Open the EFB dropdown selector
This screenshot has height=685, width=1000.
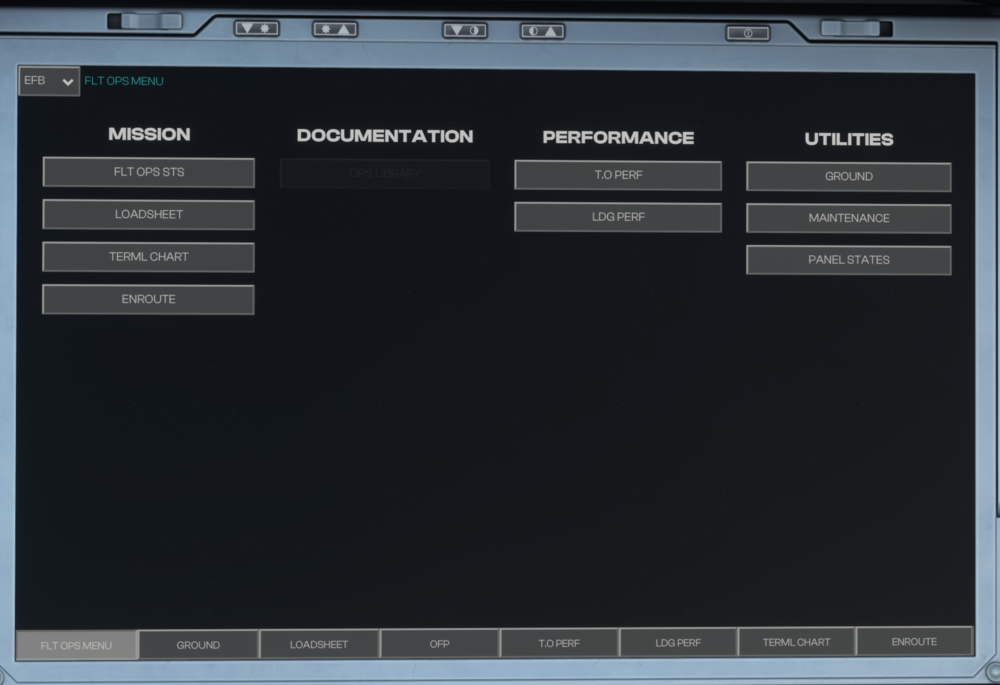[49, 81]
